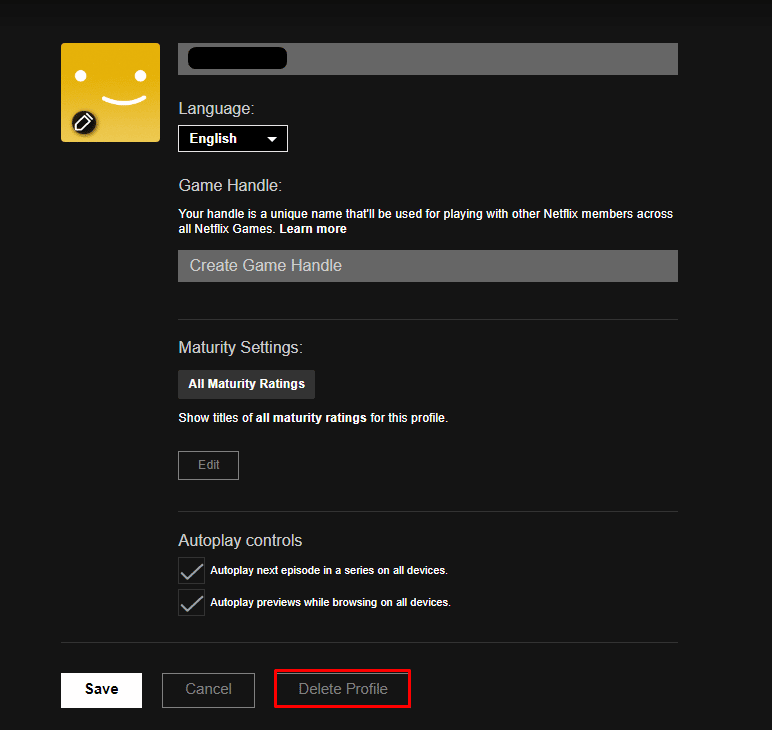
Task: Click the 'Autoplay controls' heading
Action: coord(240,540)
